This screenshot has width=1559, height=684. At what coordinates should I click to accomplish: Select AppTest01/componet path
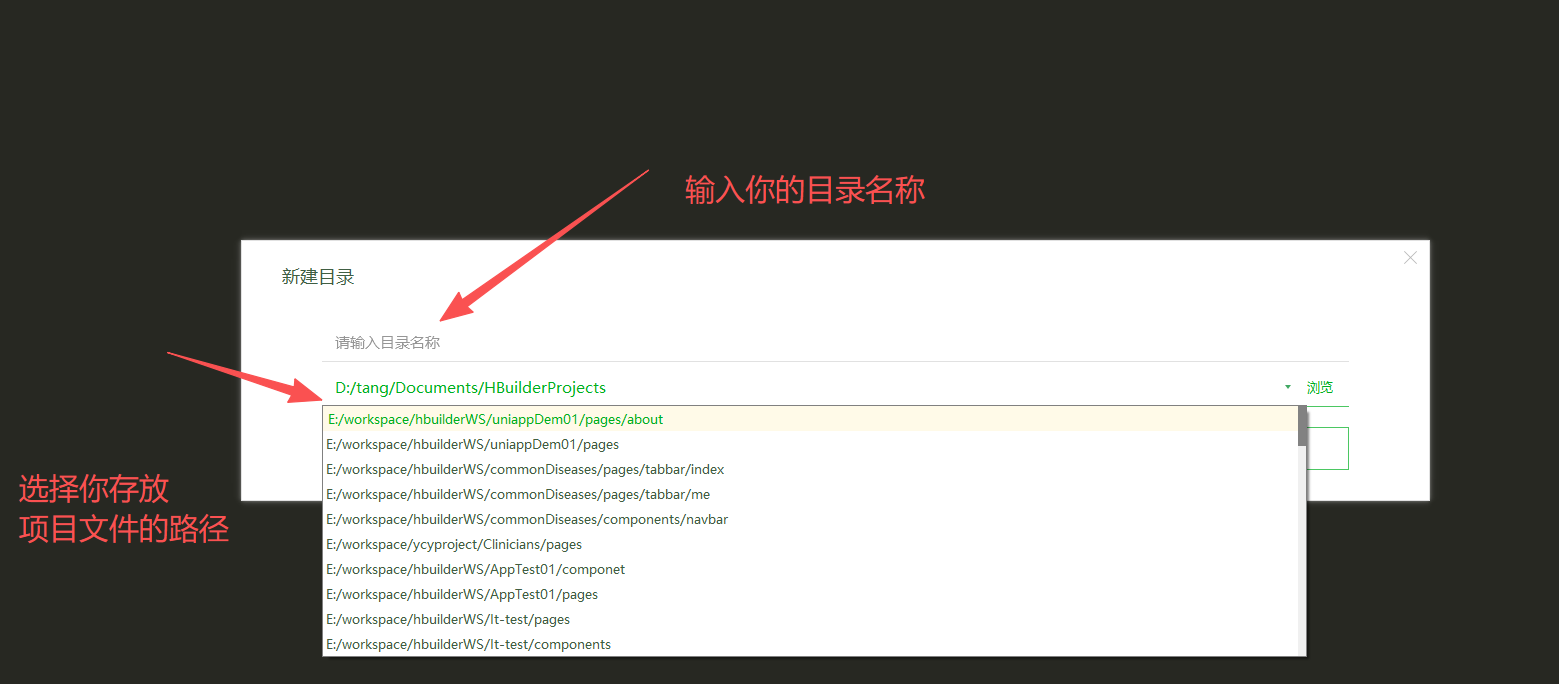pyautogui.click(x=810, y=569)
